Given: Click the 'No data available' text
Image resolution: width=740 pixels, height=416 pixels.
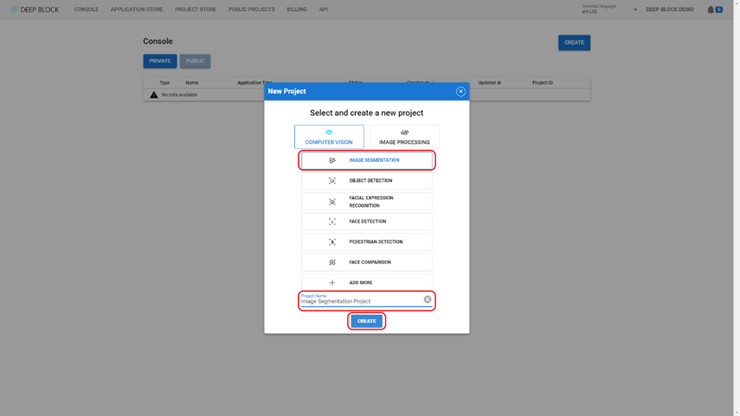Looking at the screenshot, I should (179, 95).
